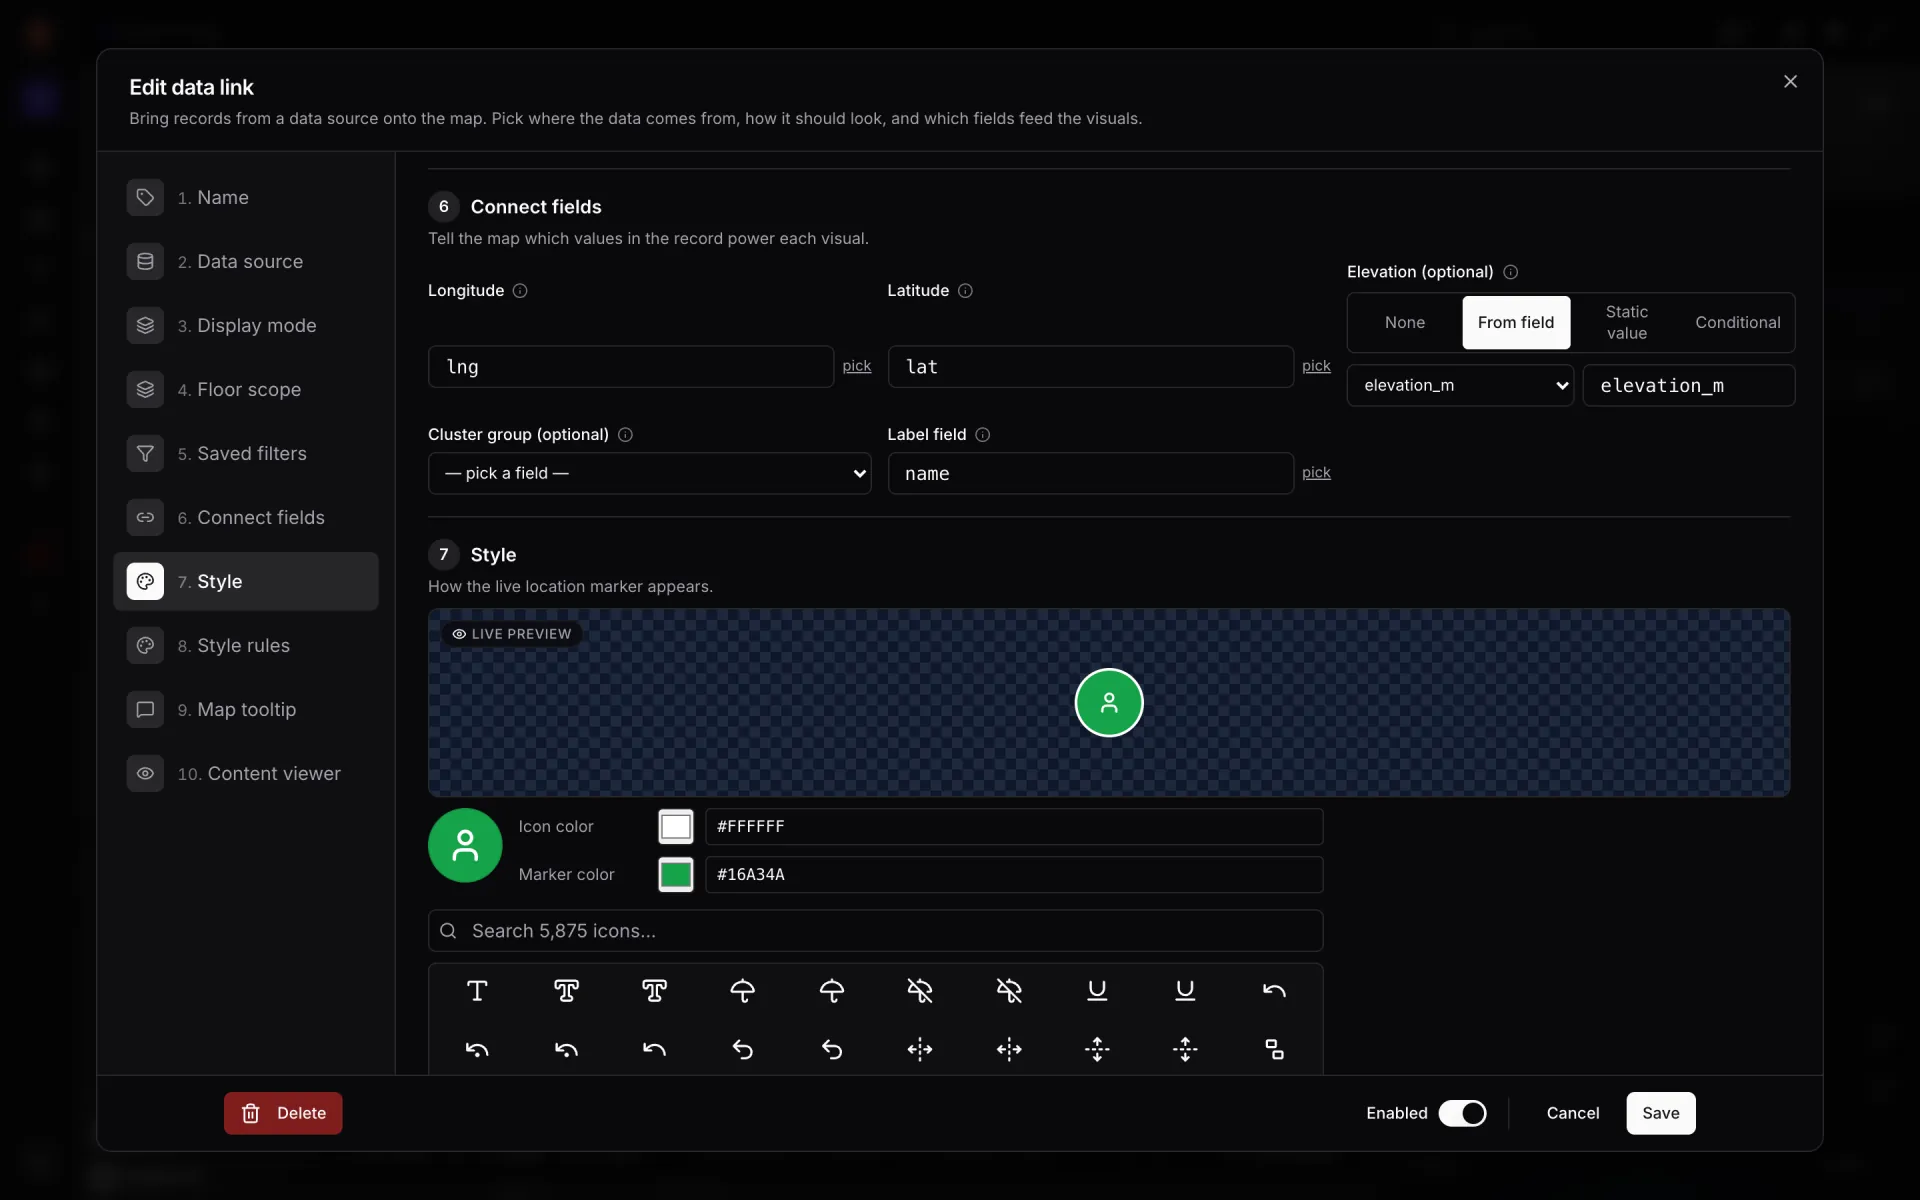Click the #FFFFFF icon color hex field

coord(1014,827)
